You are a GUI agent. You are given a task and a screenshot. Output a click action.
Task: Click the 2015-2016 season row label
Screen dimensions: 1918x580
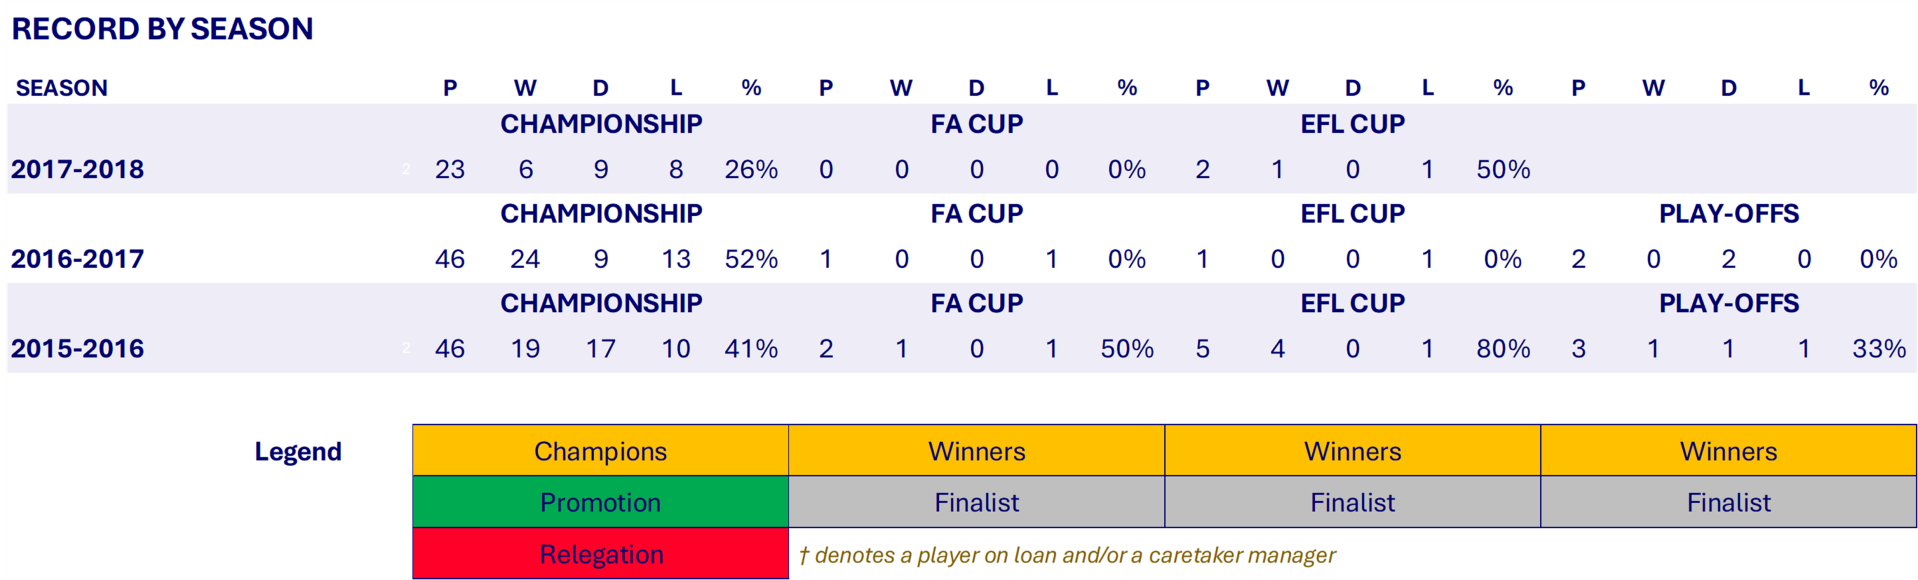pos(78,349)
